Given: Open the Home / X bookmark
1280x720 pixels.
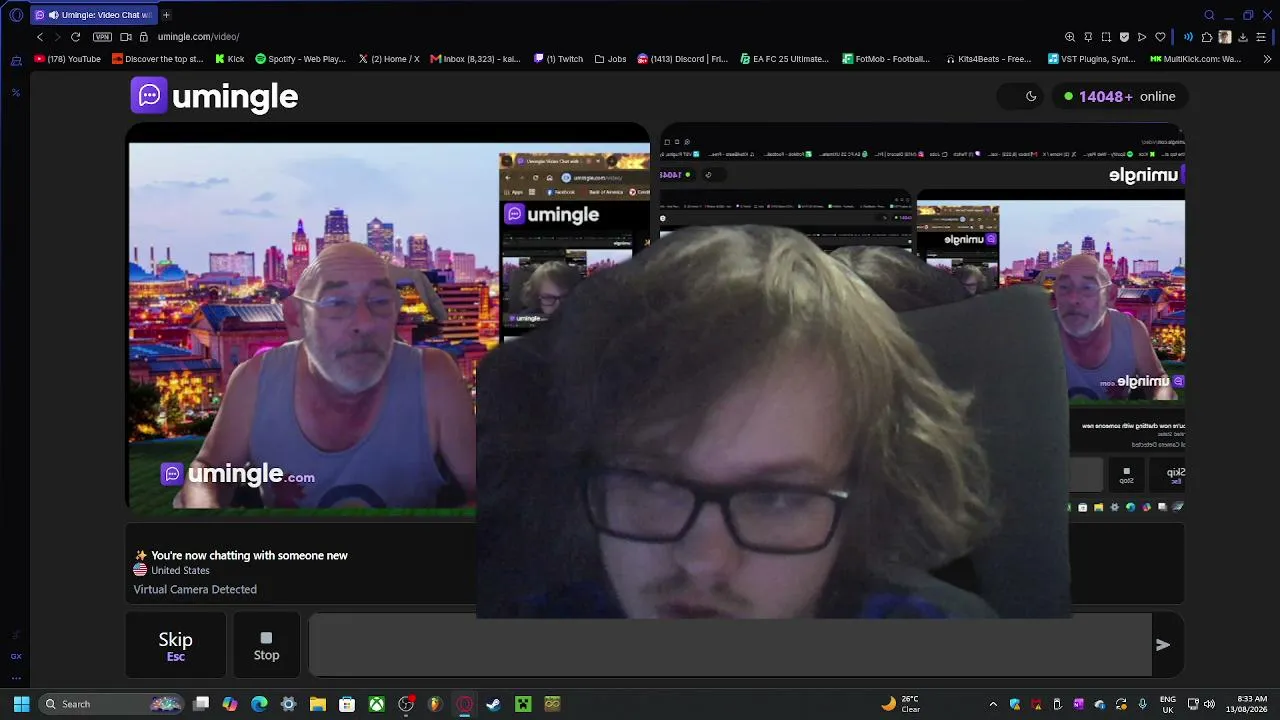Looking at the screenshot, I should (x=389, y=59).
